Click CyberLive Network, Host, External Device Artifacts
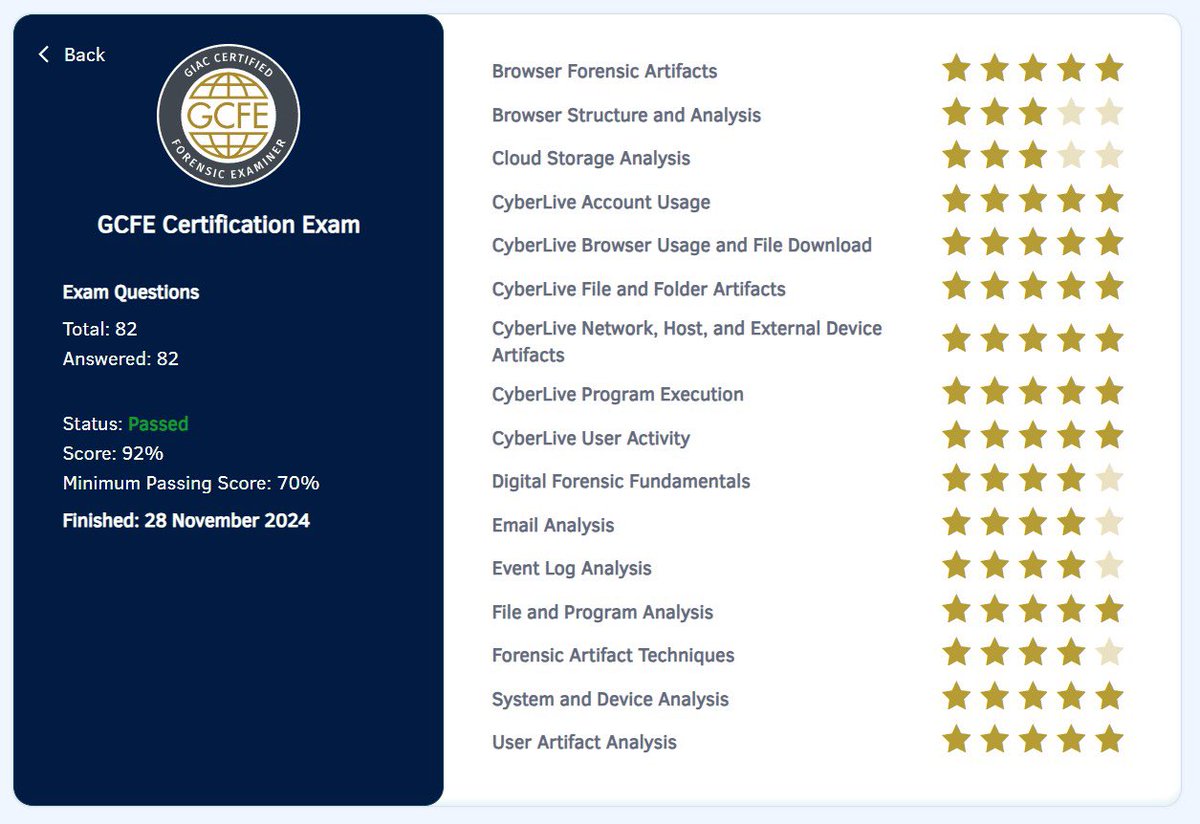The width and height of the screenshot is (1200, 824). (687, 341)
